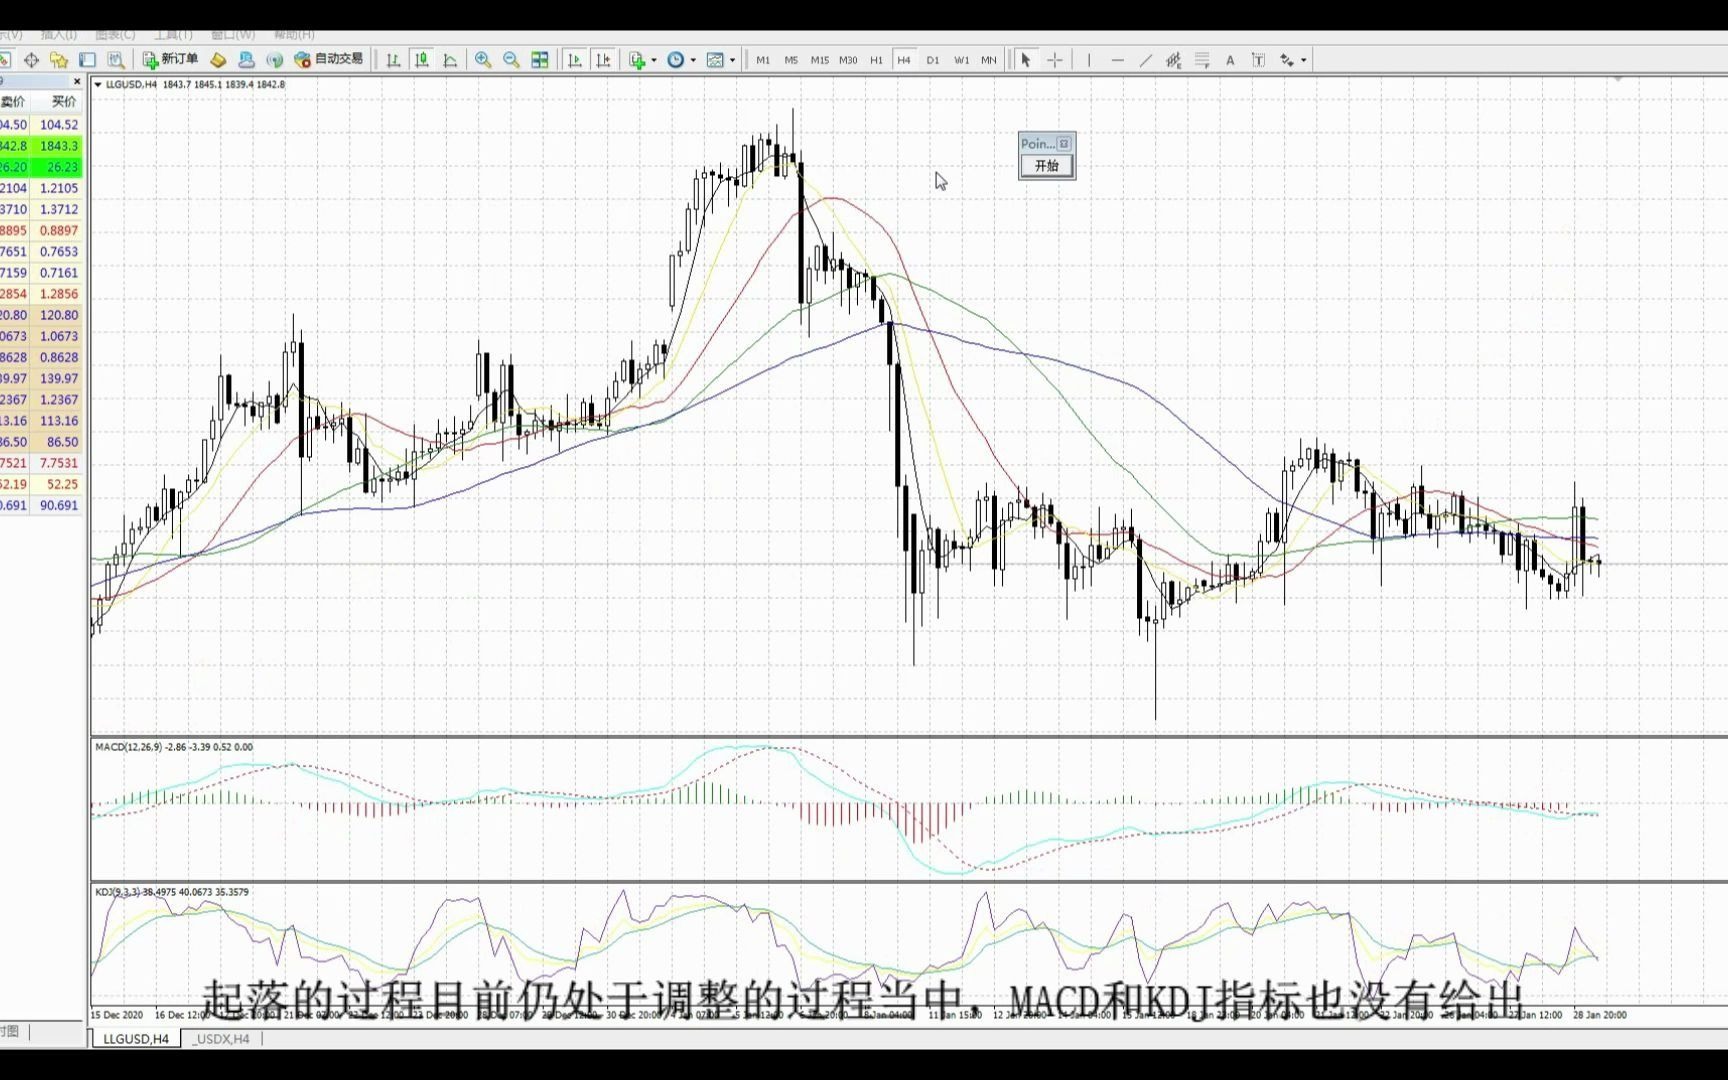Switch to the LLGUSD,H4 chart tab
1728x1080 pixels.
point(136,1039)
